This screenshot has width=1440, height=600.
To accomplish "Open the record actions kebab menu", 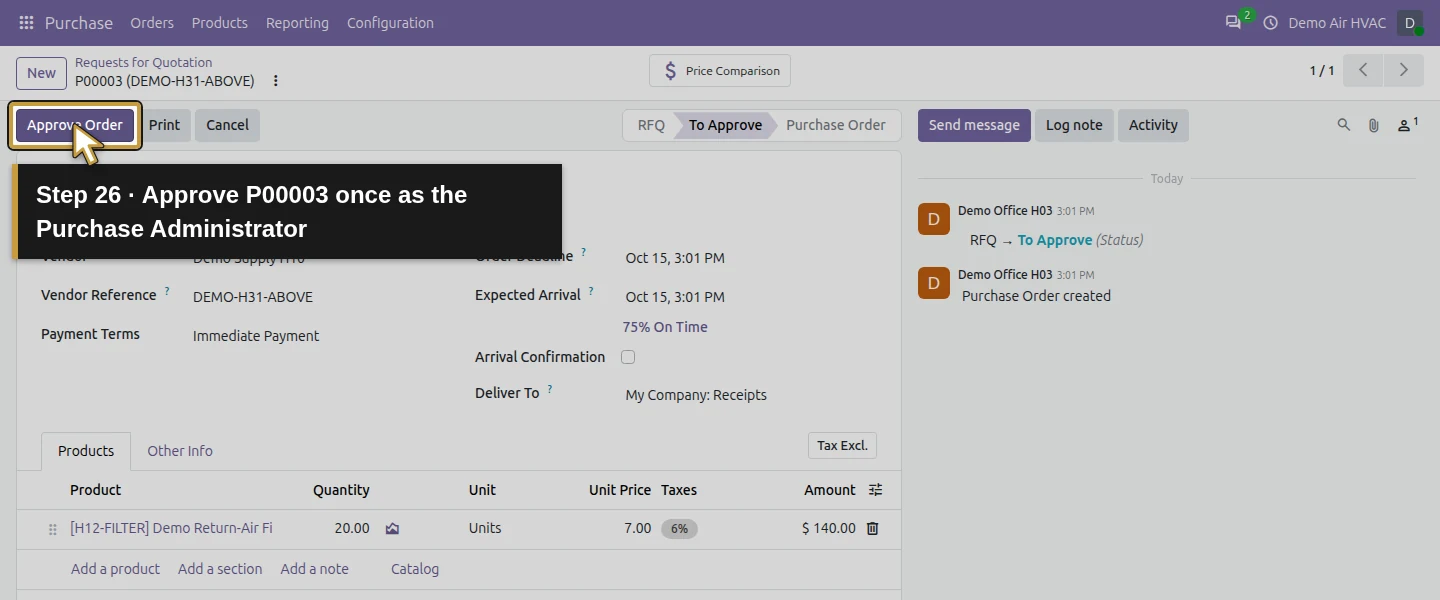I will [x=276, y=81].
